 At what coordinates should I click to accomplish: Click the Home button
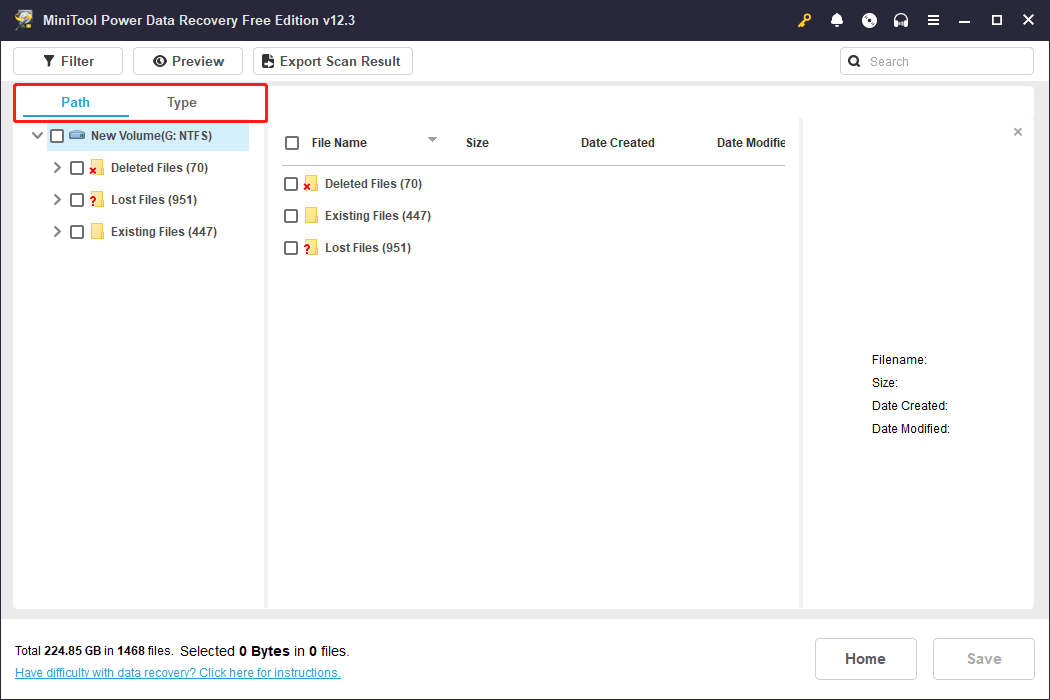point(865,658)
